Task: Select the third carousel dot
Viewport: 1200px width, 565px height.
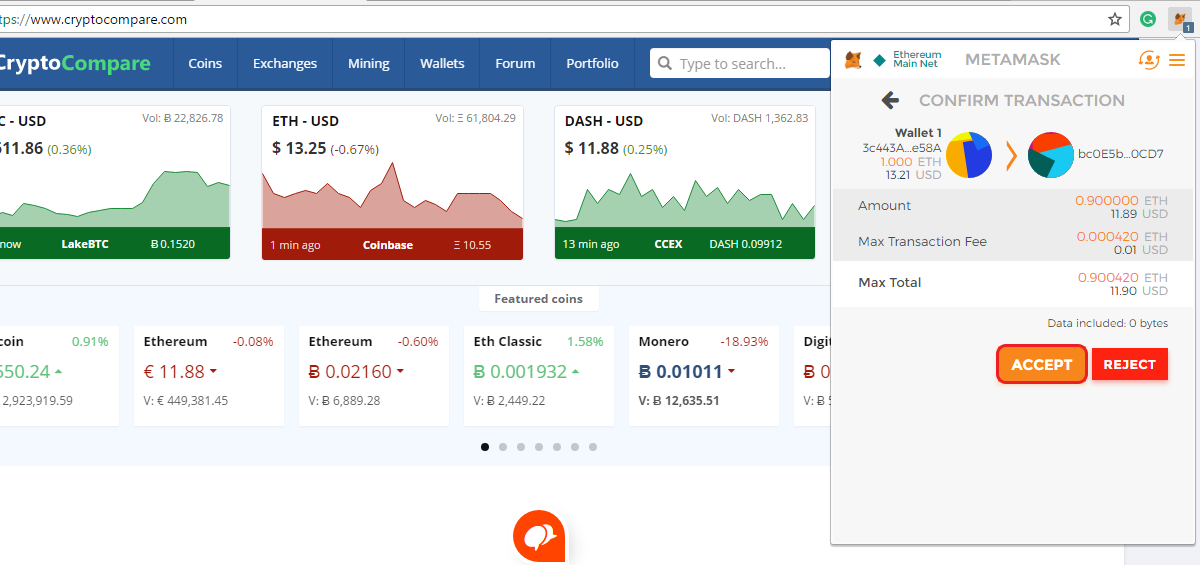Action: click(x=521, y=447)
